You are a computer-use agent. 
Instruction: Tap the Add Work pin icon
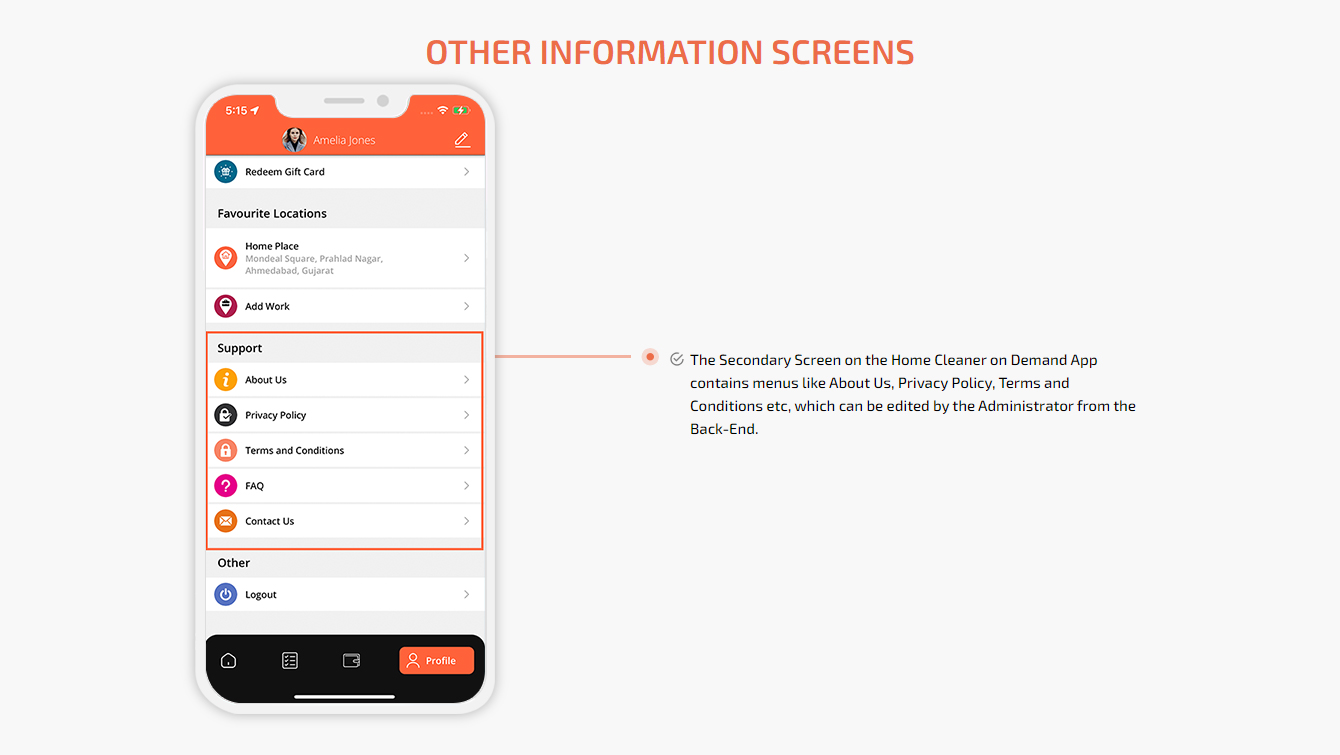(x=226, y=306)
